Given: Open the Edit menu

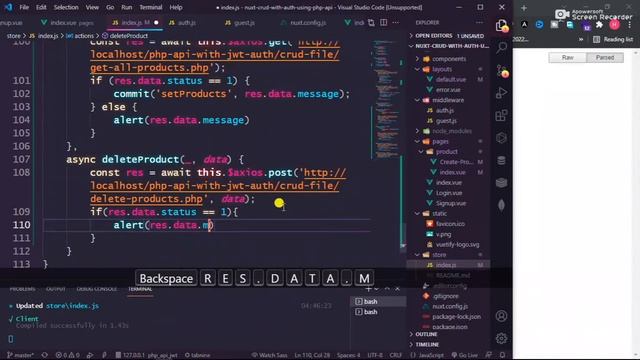Looking at the screenshot, I should 41,7.
